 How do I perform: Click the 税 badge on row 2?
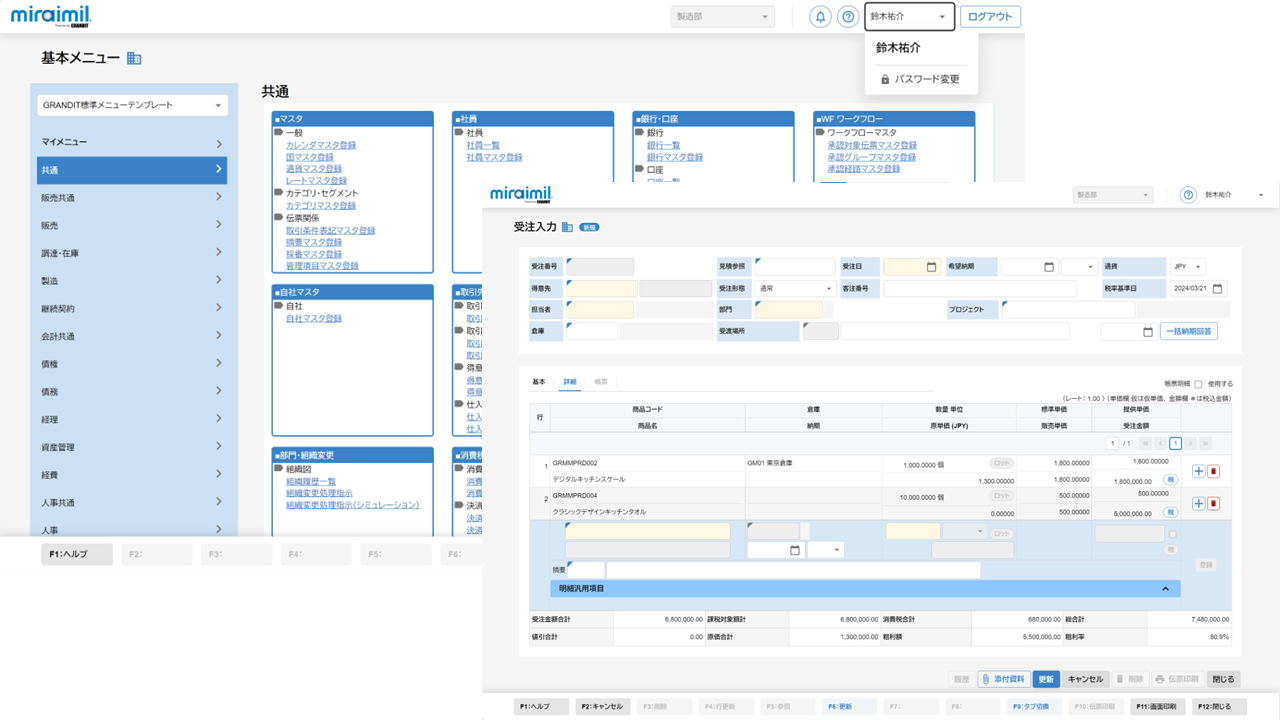1170,512
